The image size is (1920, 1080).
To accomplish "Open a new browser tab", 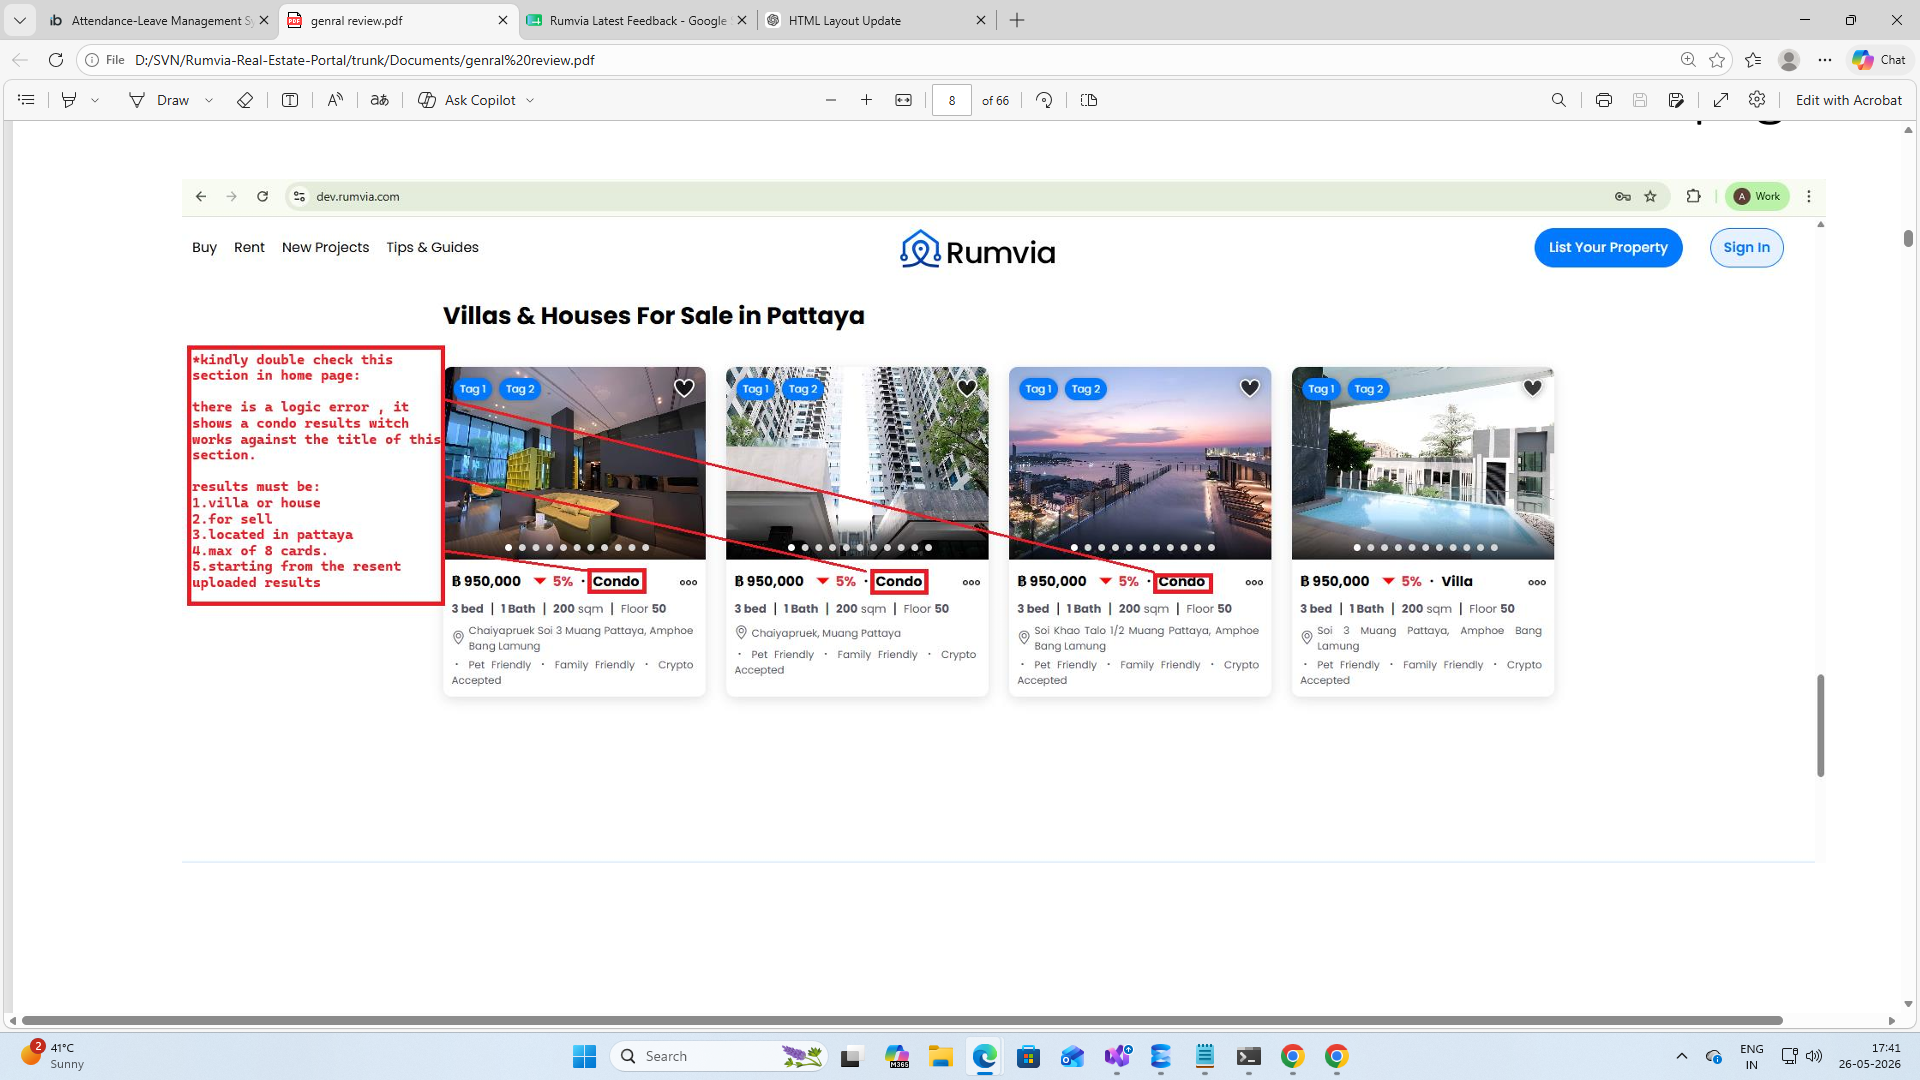I will coord(1017,20).
